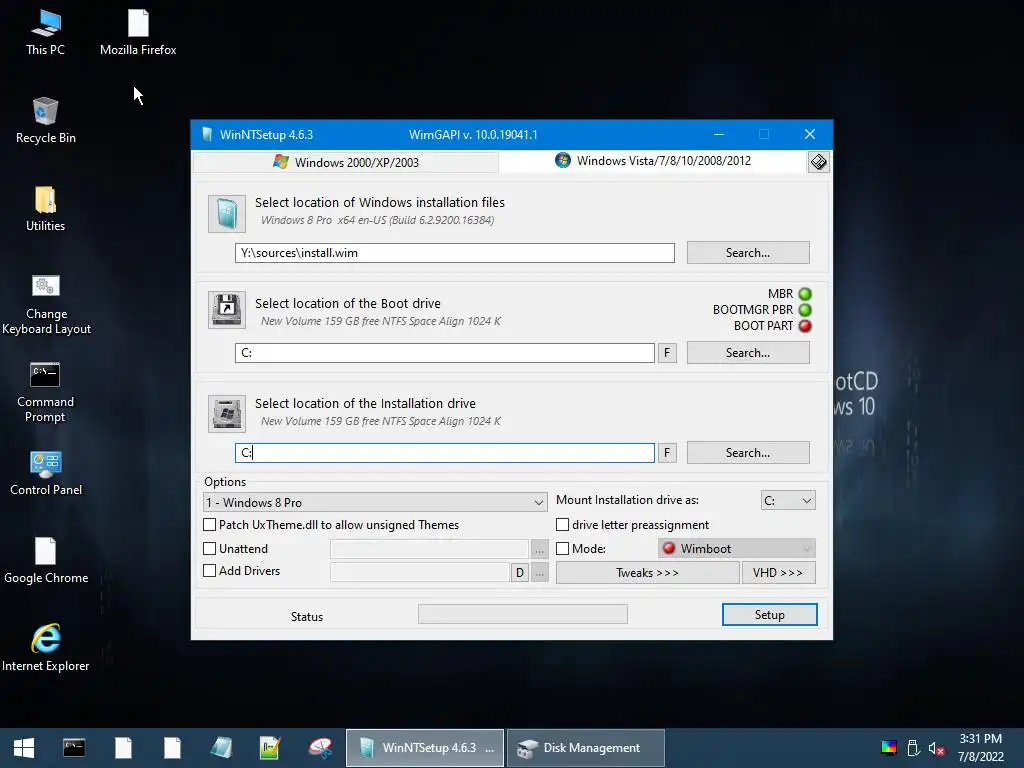Click the Add Drivers path field
Viewport: 1024px width, 768px height.
point(420,573)
